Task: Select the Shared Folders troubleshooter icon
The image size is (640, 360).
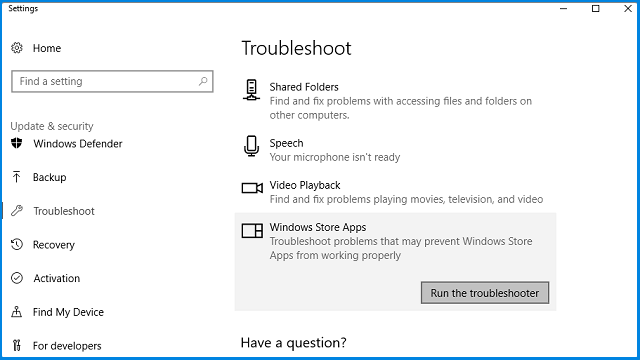Action: pos(251,90)
